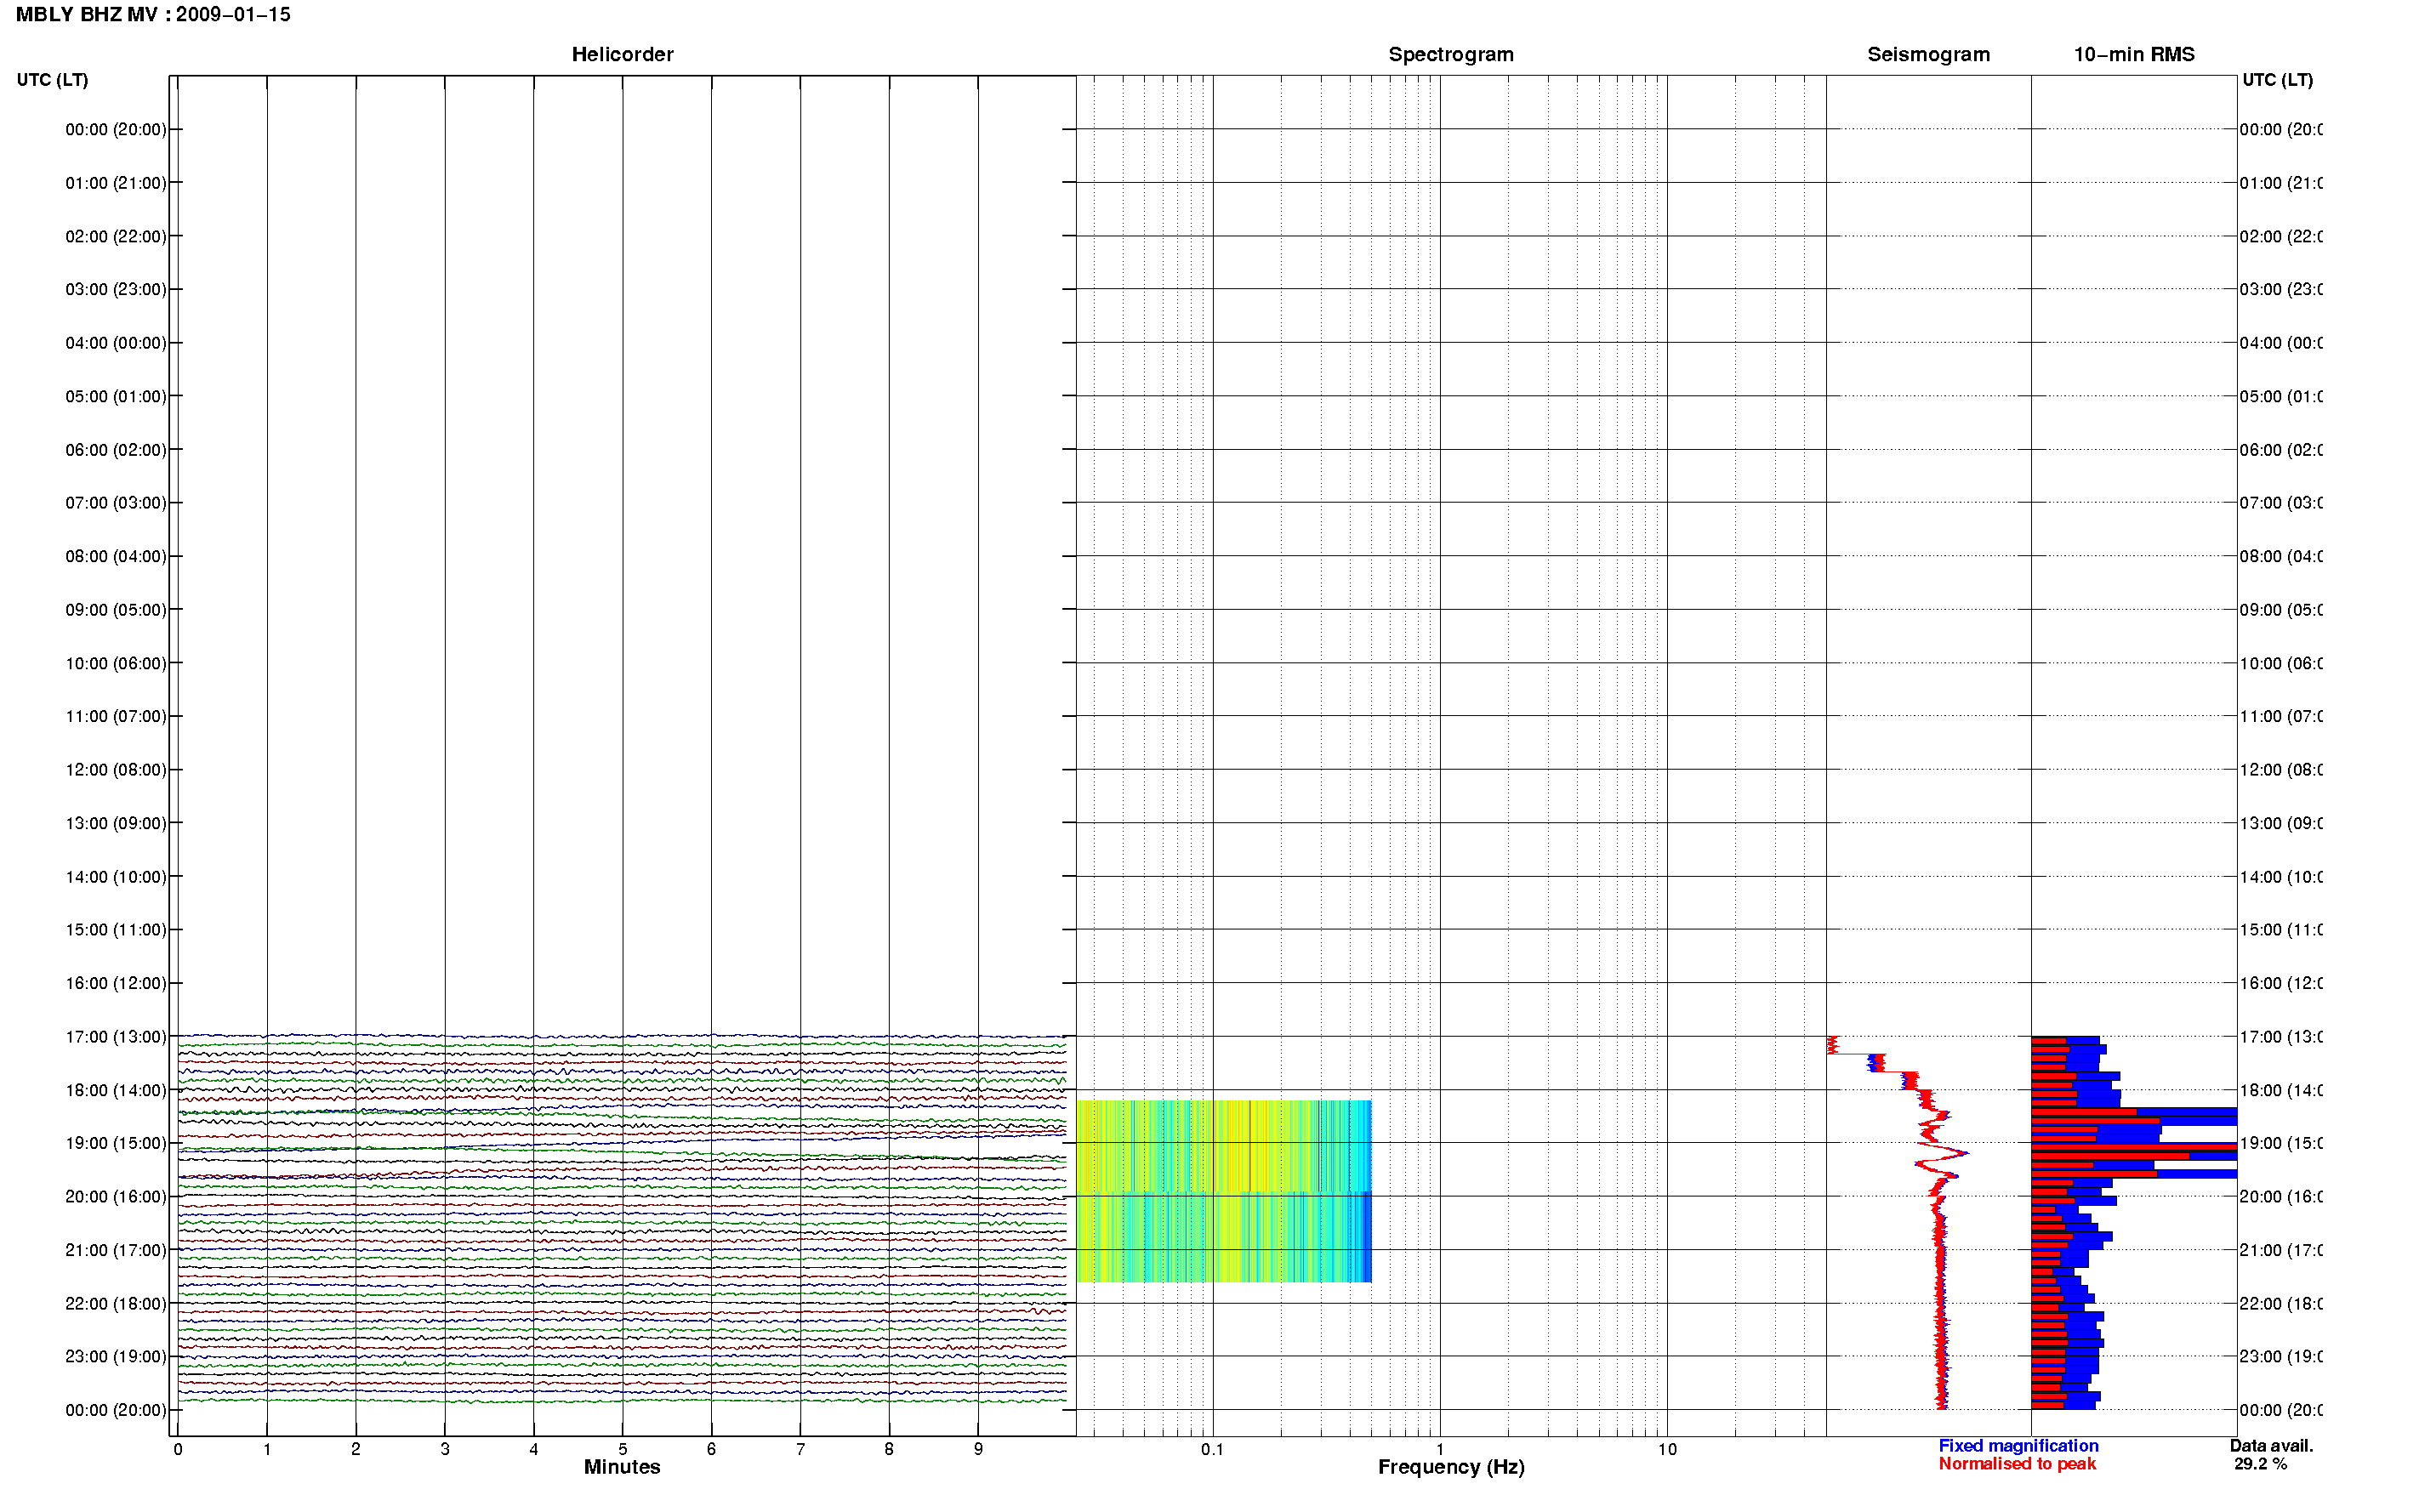This screenshot has height=1512, width=2419.
Task: Click the left '16:00 (12:00)' time label
Action: (116, 984)
